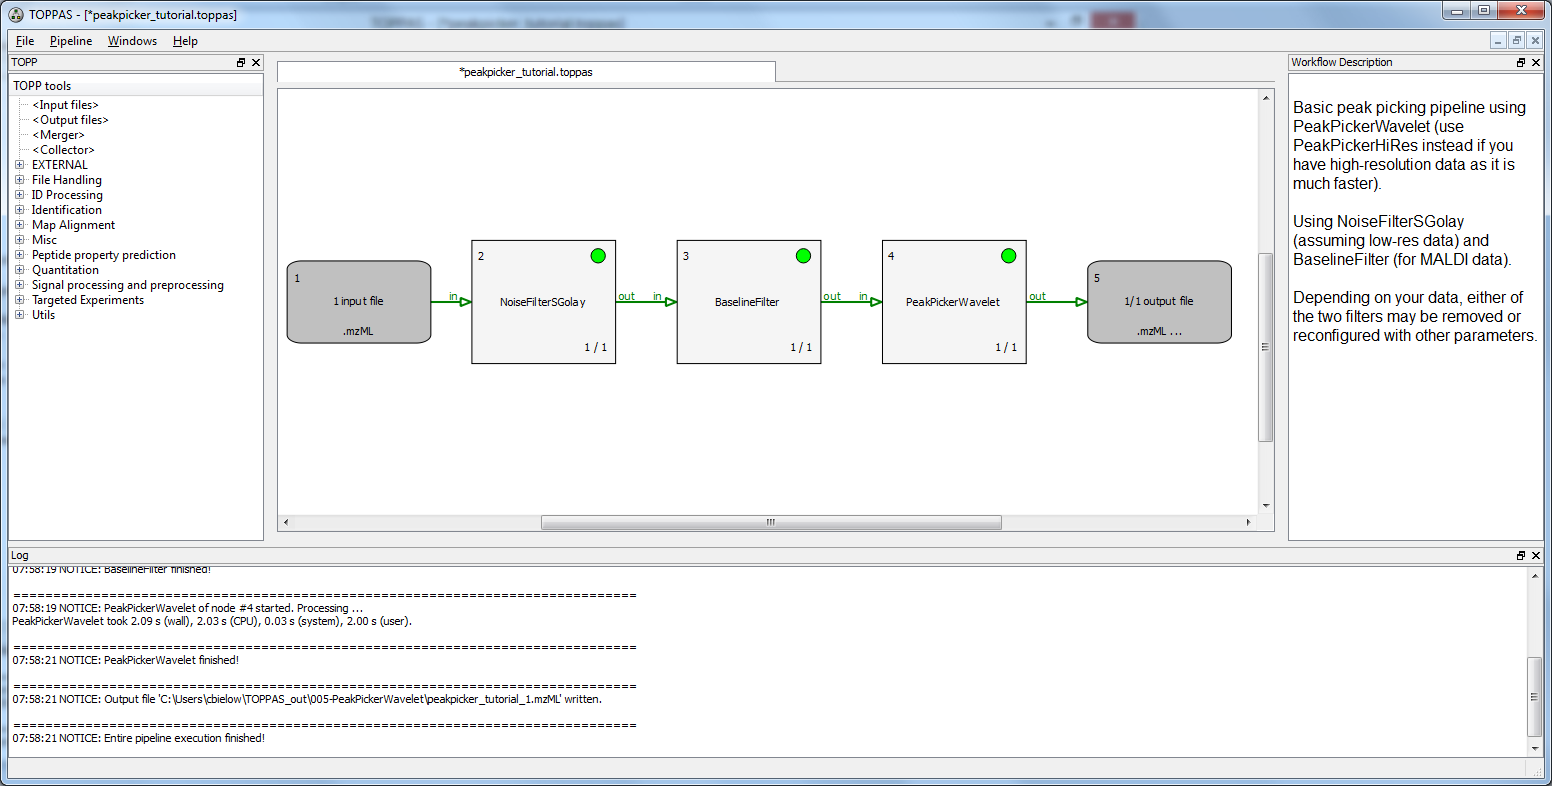Select the <Input files> tree item
1552x786 pixels.
click(x=65, y=105)
